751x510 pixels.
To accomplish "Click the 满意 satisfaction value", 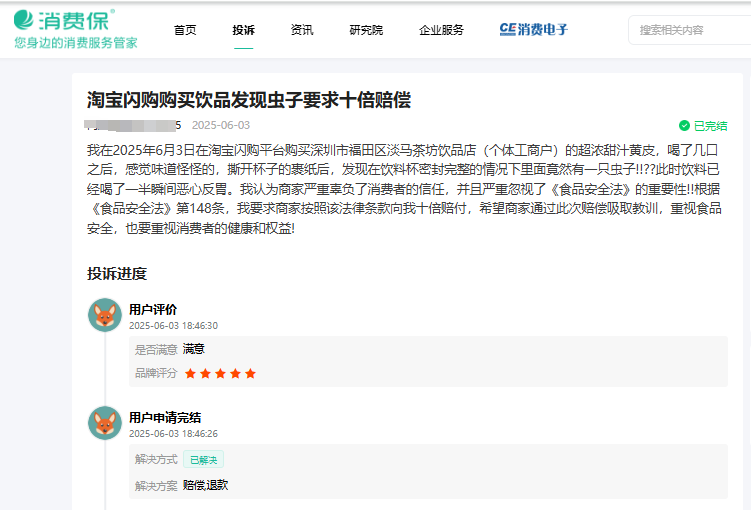I will point(193,349).
